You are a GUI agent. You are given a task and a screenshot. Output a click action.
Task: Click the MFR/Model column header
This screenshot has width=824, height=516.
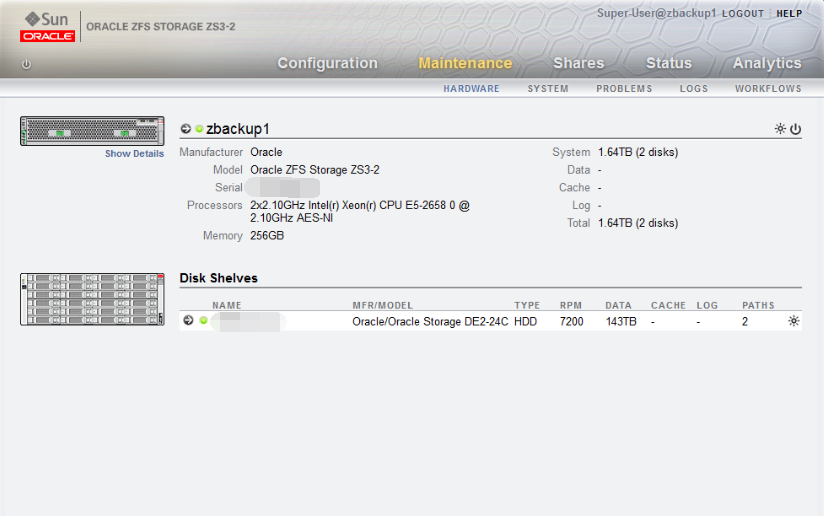pos(383,305)
